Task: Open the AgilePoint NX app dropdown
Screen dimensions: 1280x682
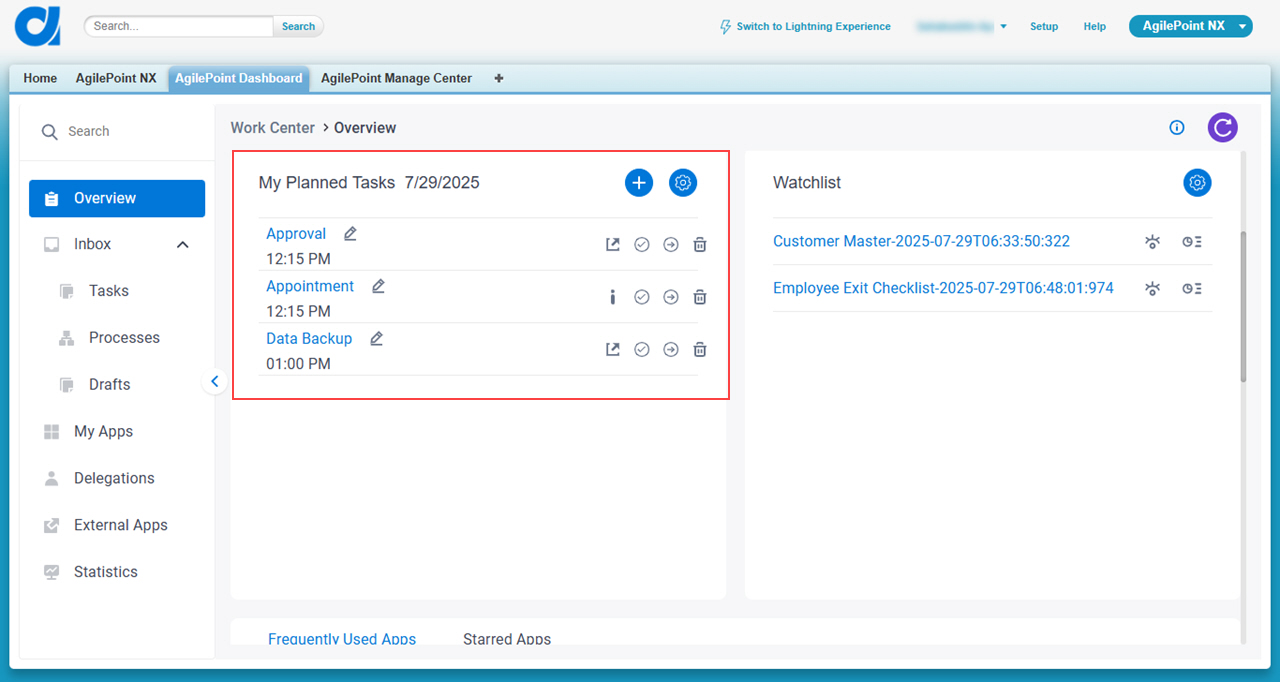Action: click(x=1190, y=26)
